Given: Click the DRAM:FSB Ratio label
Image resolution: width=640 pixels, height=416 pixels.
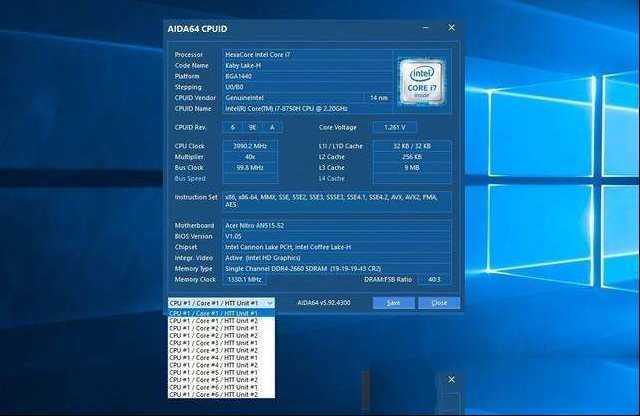Looking at the screenshot, I should pos(388,280).
